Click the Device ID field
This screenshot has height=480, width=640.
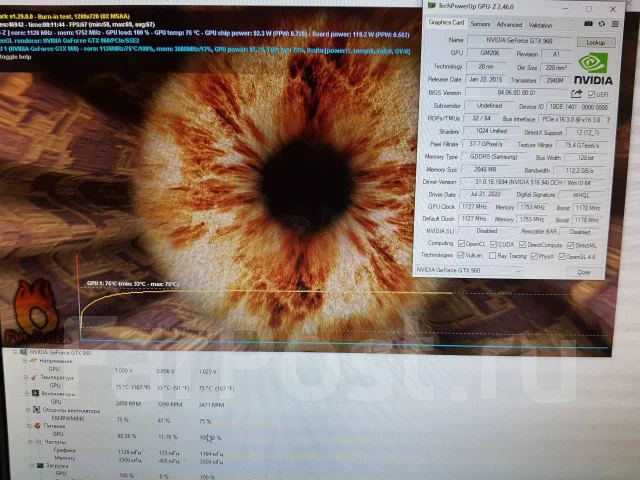pyautogui.click(x=578, y=107)
